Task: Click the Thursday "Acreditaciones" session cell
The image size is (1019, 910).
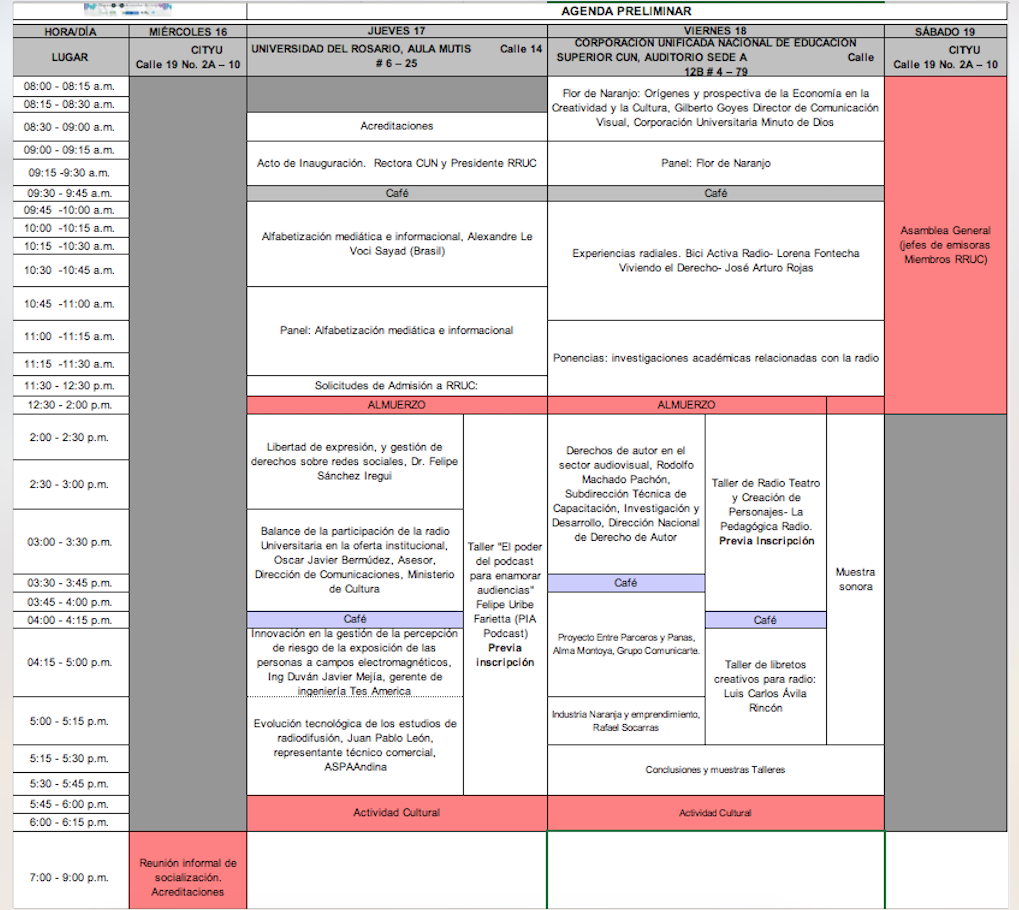Action: coord(397,126)
